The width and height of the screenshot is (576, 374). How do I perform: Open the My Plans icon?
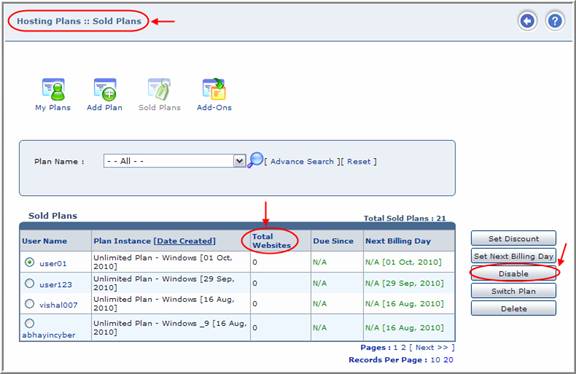[x=54, y=89]
